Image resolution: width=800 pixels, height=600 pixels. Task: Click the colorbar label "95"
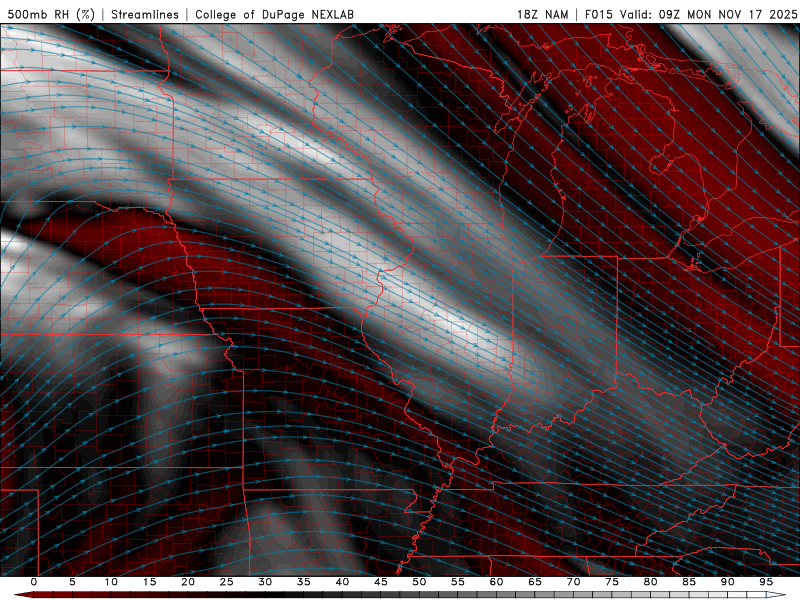point(766,582)
